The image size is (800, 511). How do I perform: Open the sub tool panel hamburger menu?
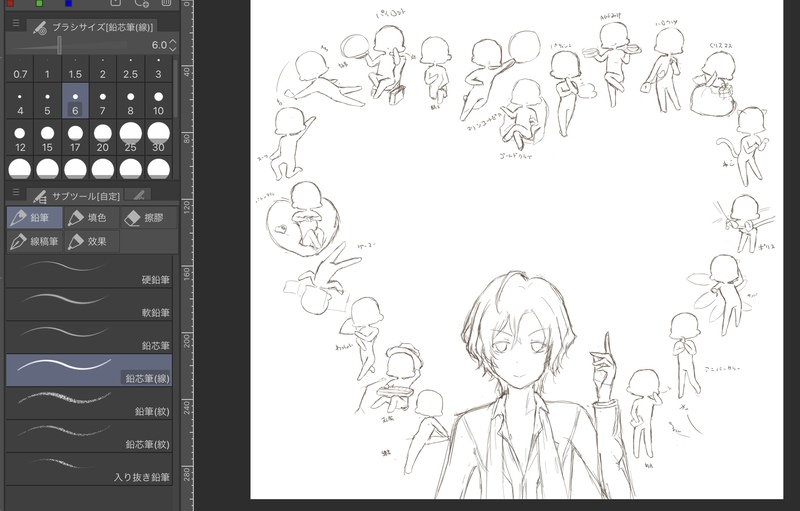click(x=16, y=192)
